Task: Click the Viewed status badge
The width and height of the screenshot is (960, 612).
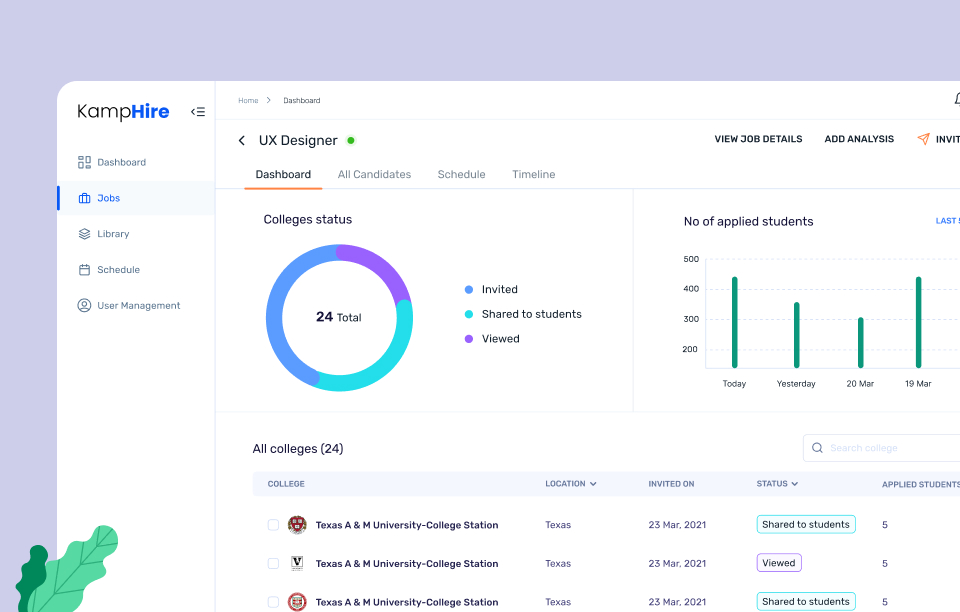Action: tap(779, 563)
